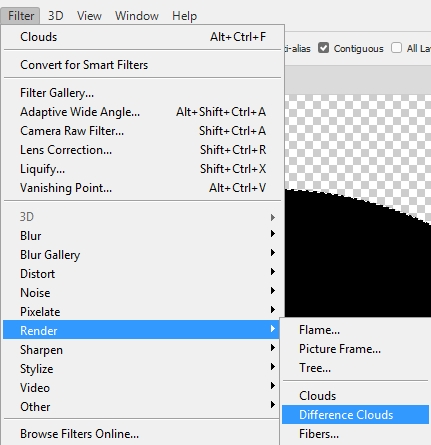Open the Noise submenu arrow
431x445 pixels.
point(273,291)
